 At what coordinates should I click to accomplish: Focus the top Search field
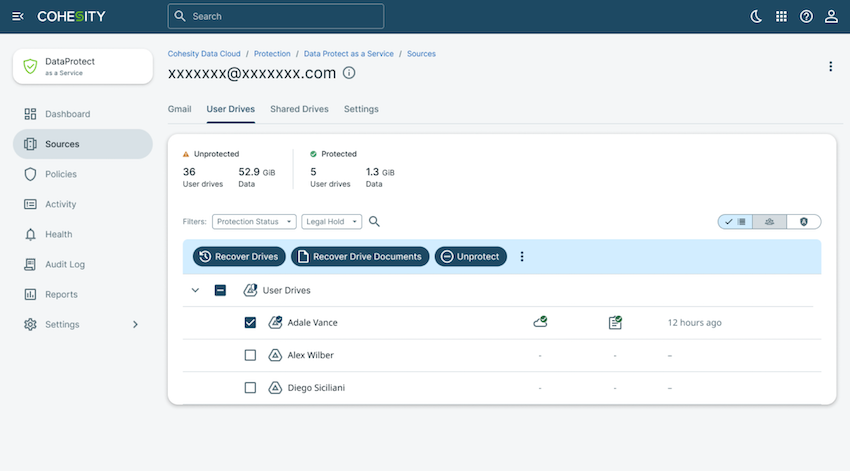[x=276, y=16]
